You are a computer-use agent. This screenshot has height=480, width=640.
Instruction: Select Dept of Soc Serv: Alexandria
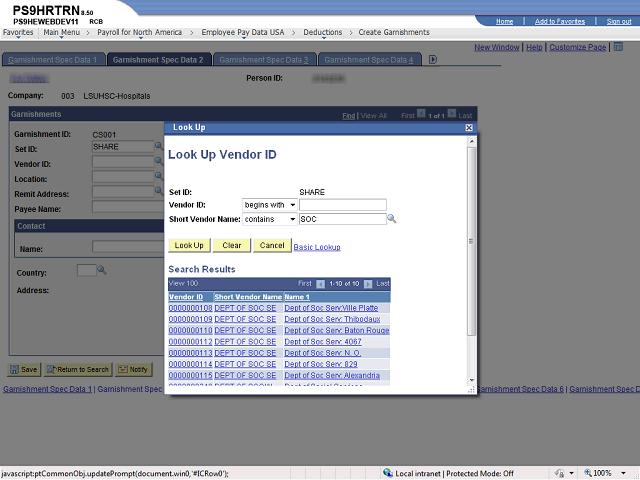[x=332, y=375]
